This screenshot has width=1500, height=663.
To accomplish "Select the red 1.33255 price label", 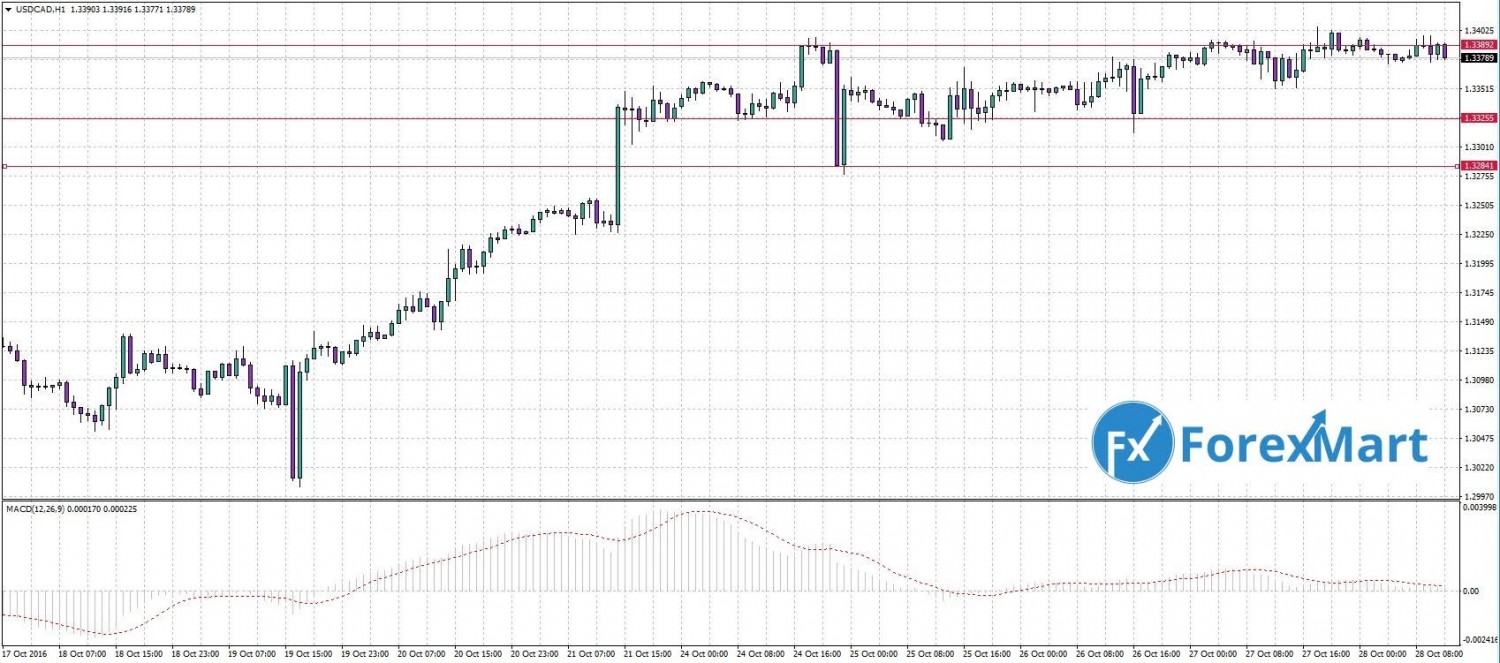I will [1478, 118].
